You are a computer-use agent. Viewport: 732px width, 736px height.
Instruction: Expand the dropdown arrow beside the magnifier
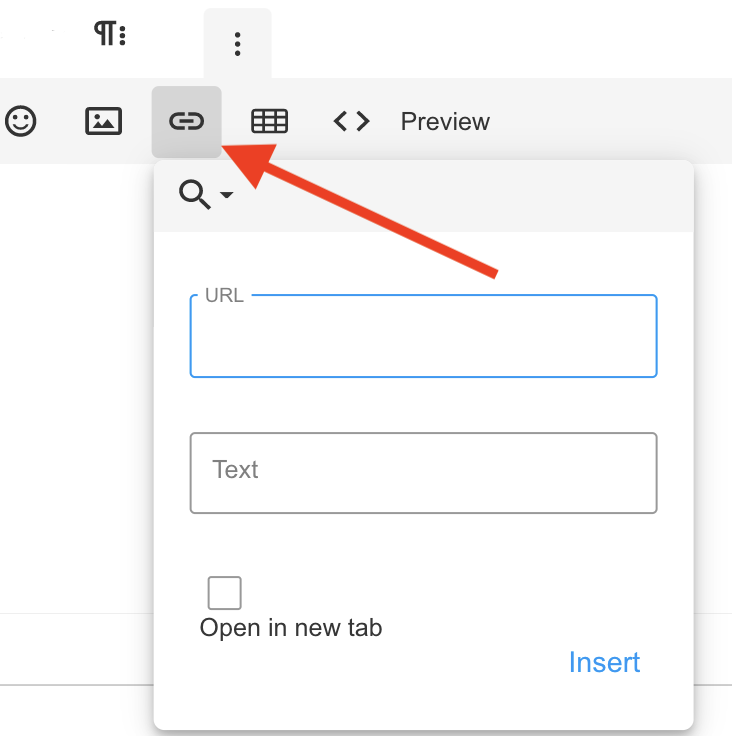(x=227, y=196)
